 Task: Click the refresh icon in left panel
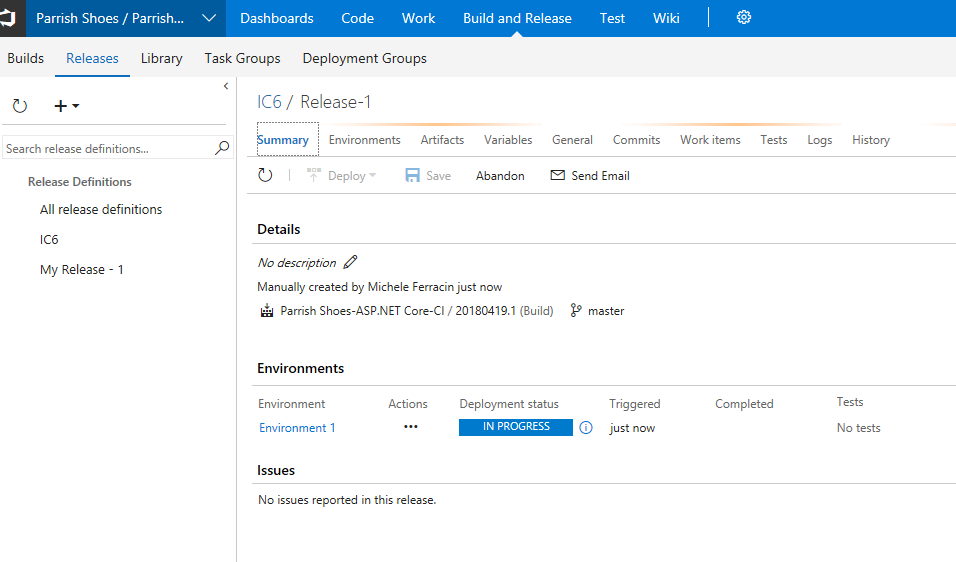pos(20,106)
